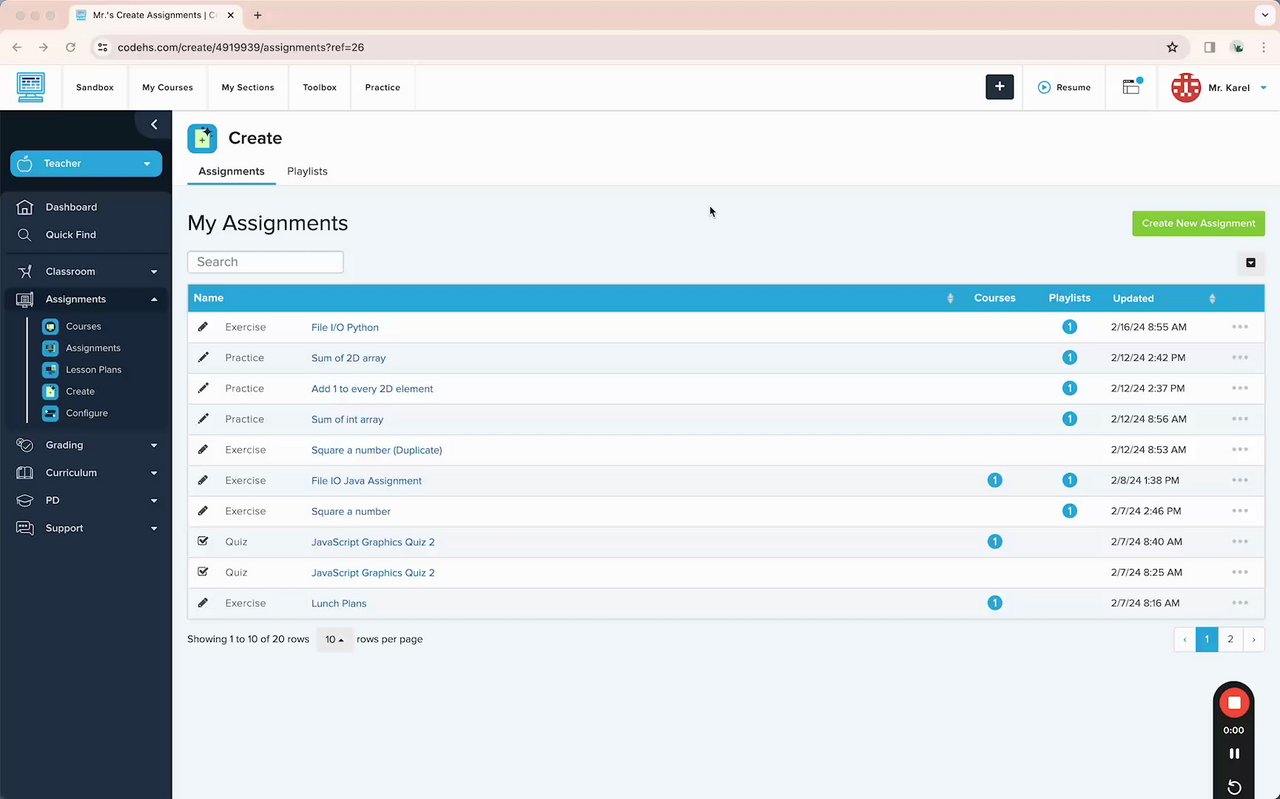
Task: Open the Sum of int array link
Action: 347,420
